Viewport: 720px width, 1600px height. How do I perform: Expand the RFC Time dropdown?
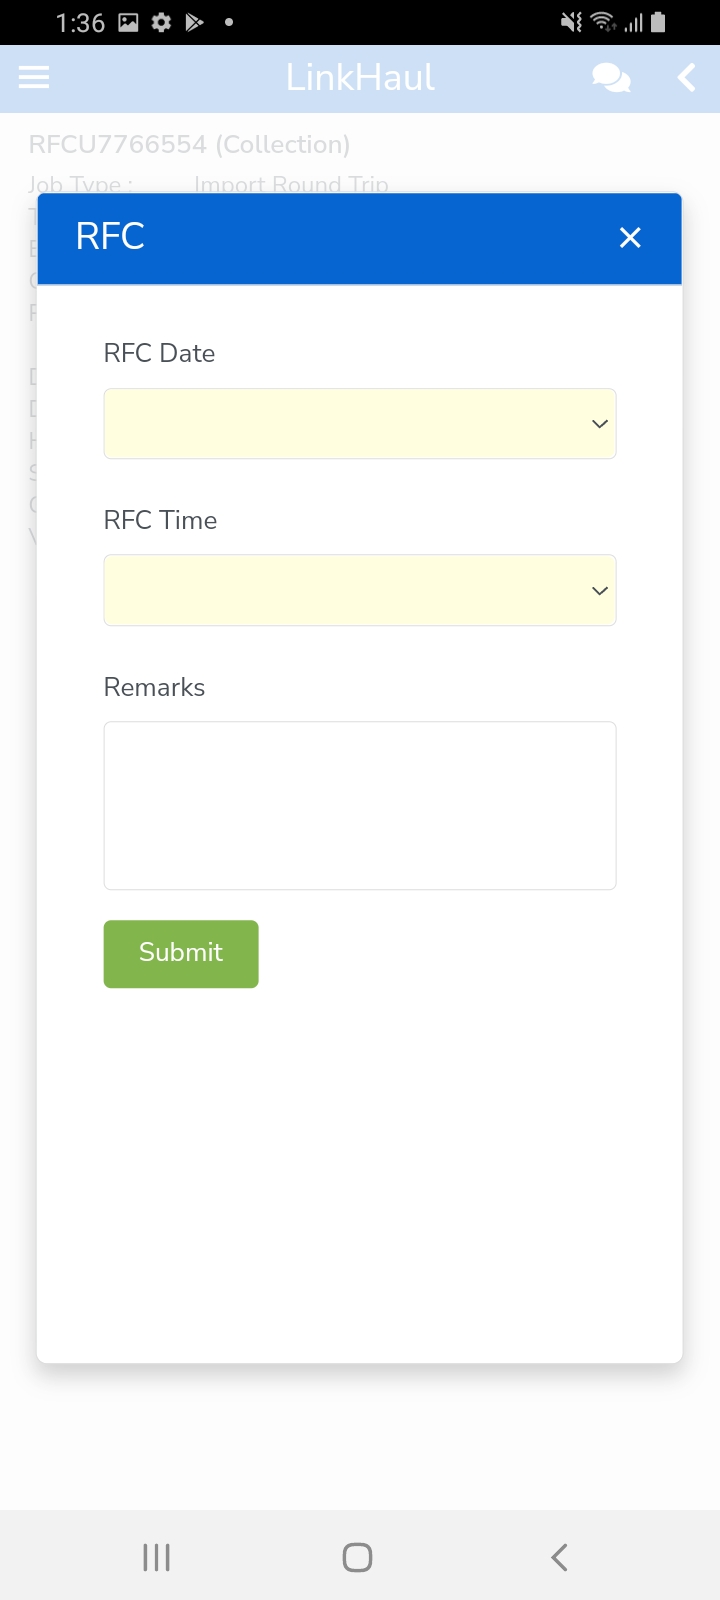click(x=360, y=590)
